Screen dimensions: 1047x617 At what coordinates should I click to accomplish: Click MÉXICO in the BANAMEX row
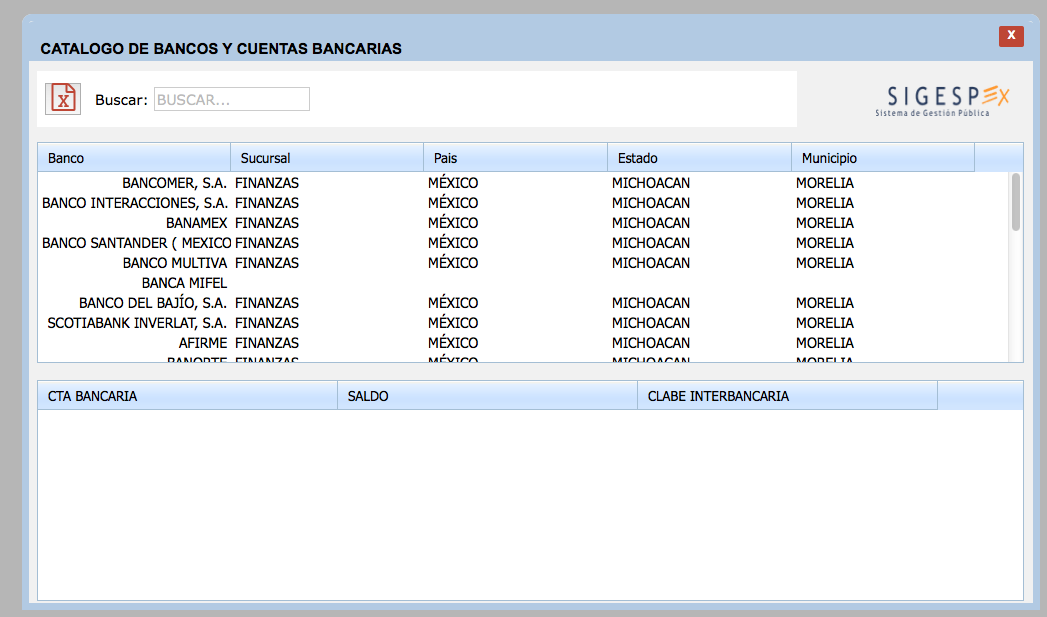(453, 223)
